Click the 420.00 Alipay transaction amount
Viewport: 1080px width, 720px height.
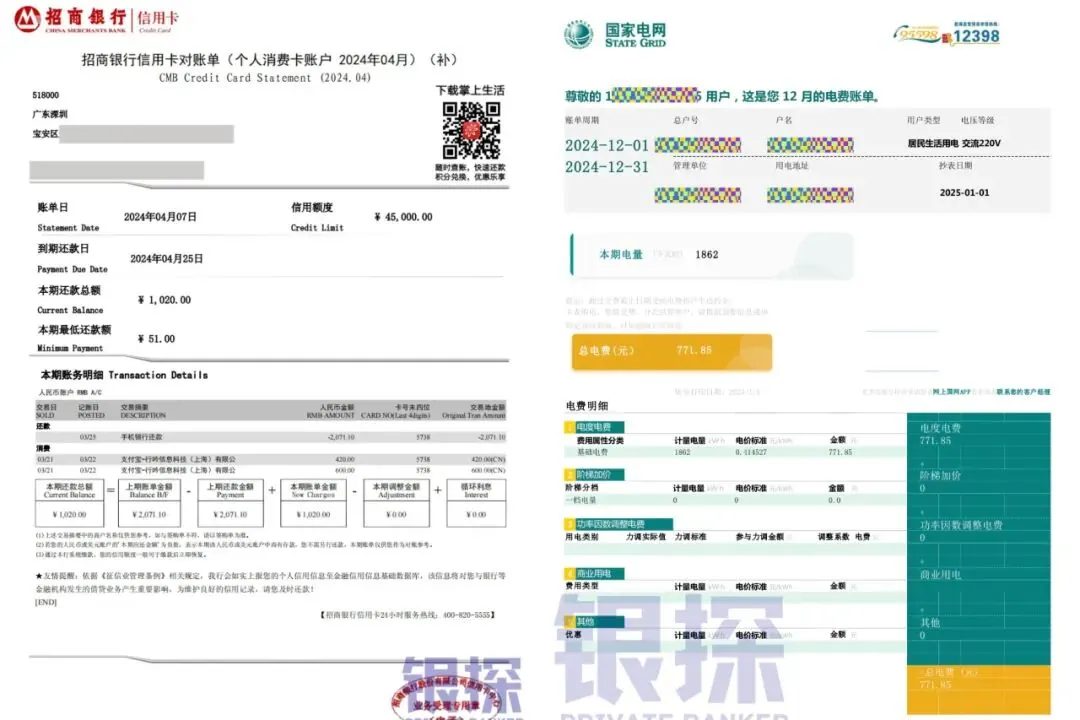tap(344, 459)
